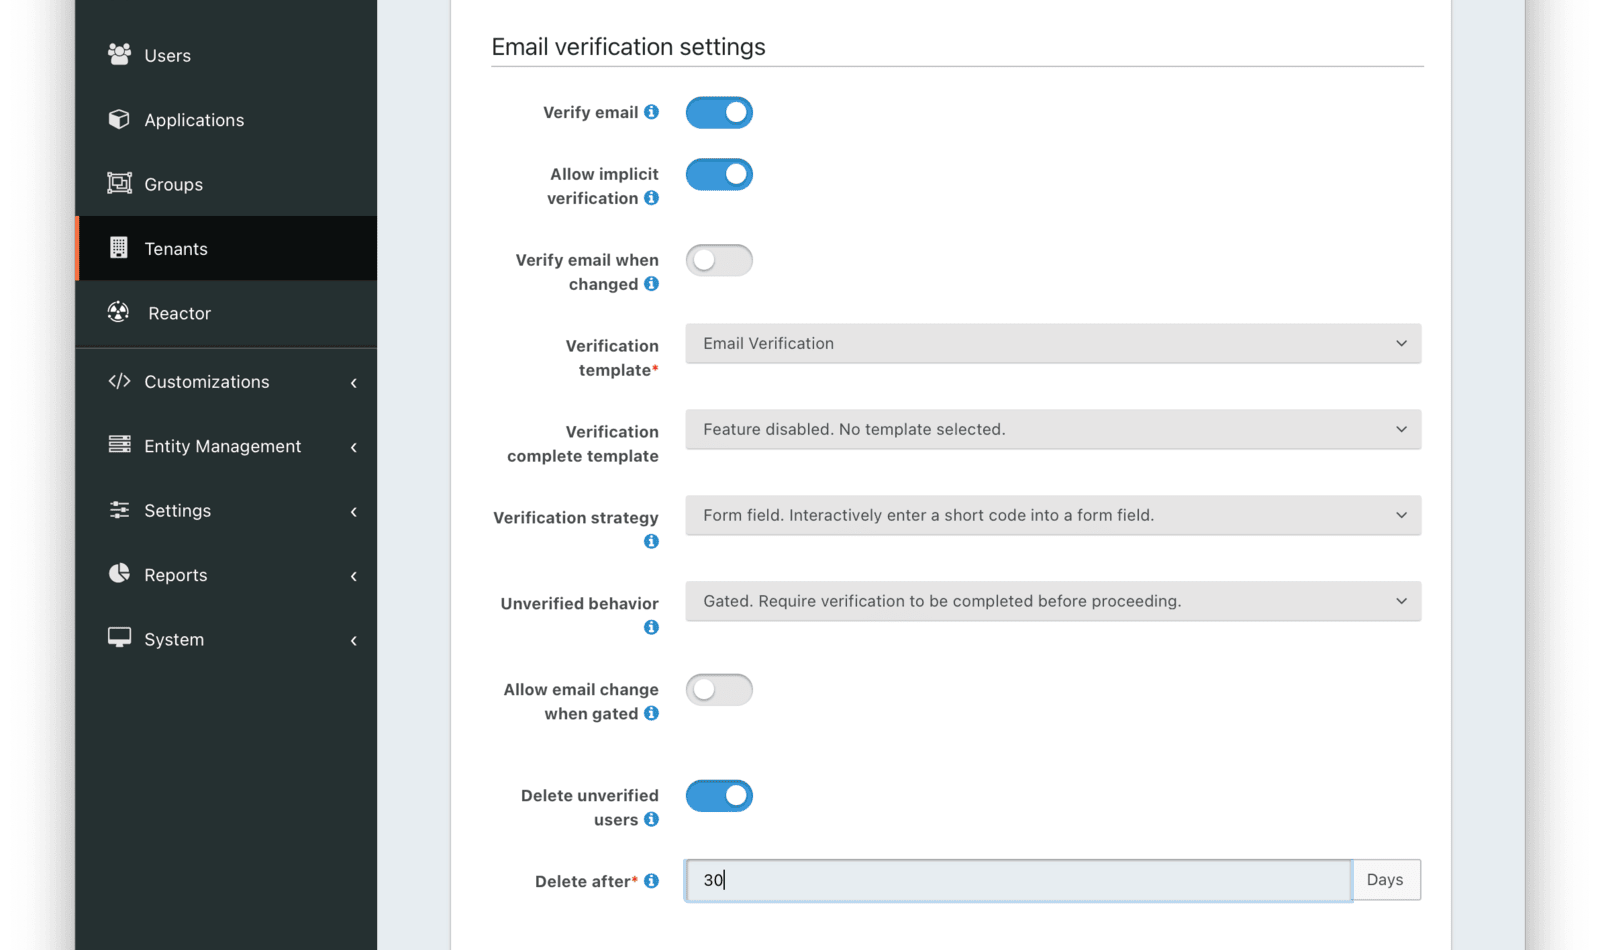Screen dimensions: 1600x950
Task: Turn off Delete unverified users toggle
Action: [719, 796]
